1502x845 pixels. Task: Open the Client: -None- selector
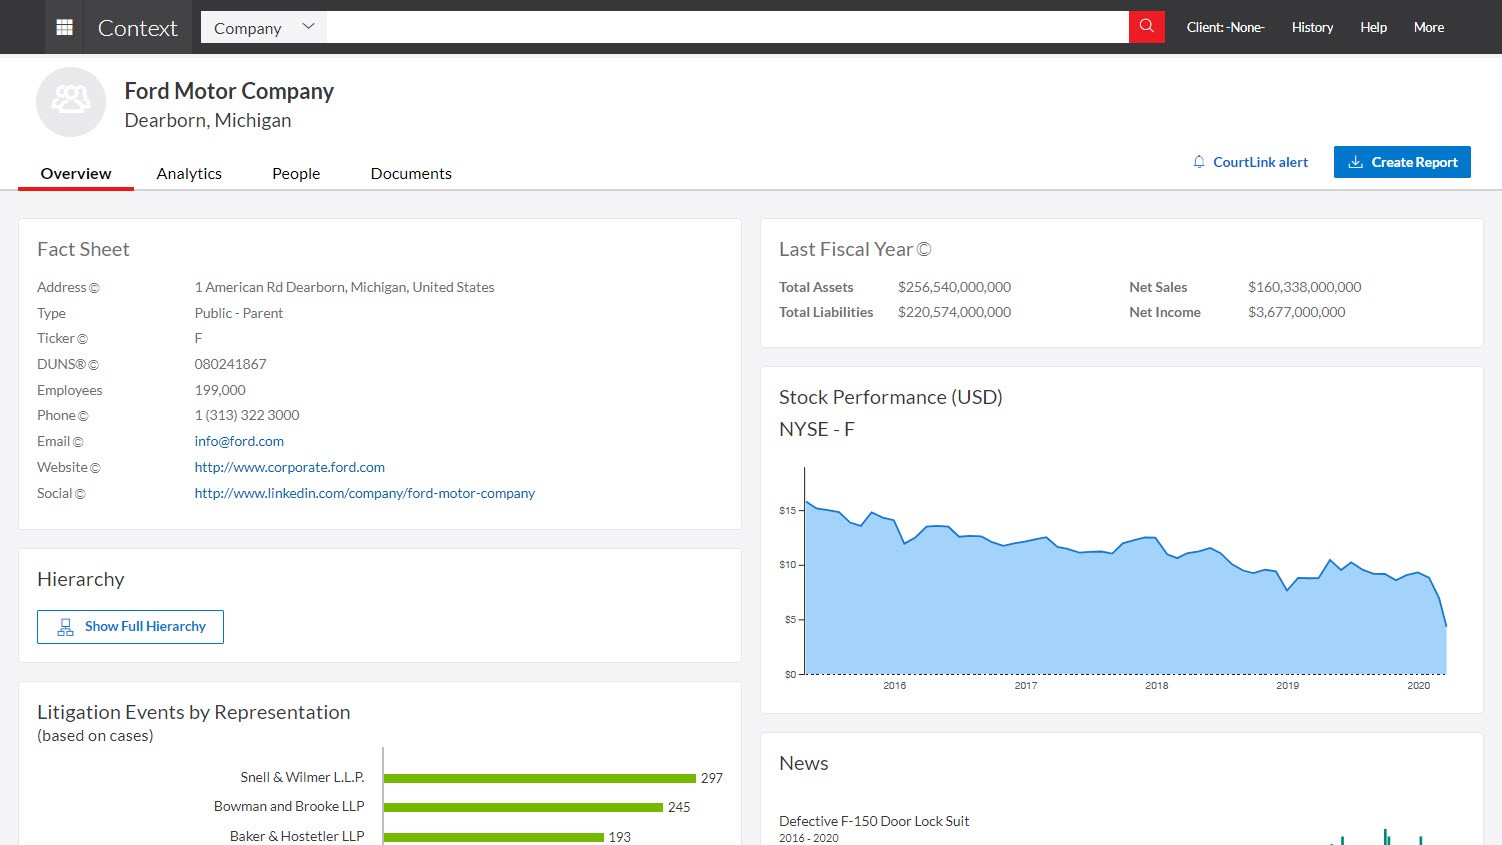[1225, 27]
